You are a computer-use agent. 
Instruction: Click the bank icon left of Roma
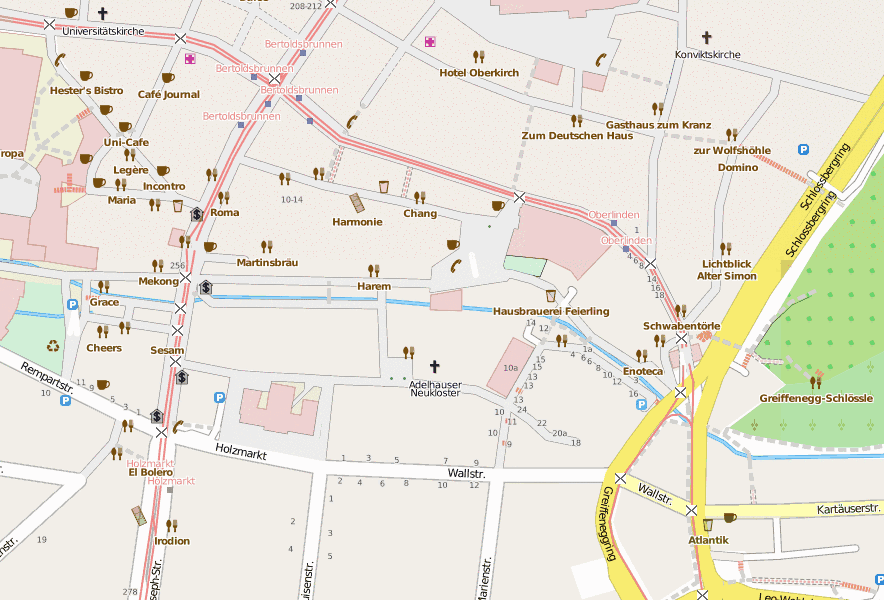(x=197, y=214)
